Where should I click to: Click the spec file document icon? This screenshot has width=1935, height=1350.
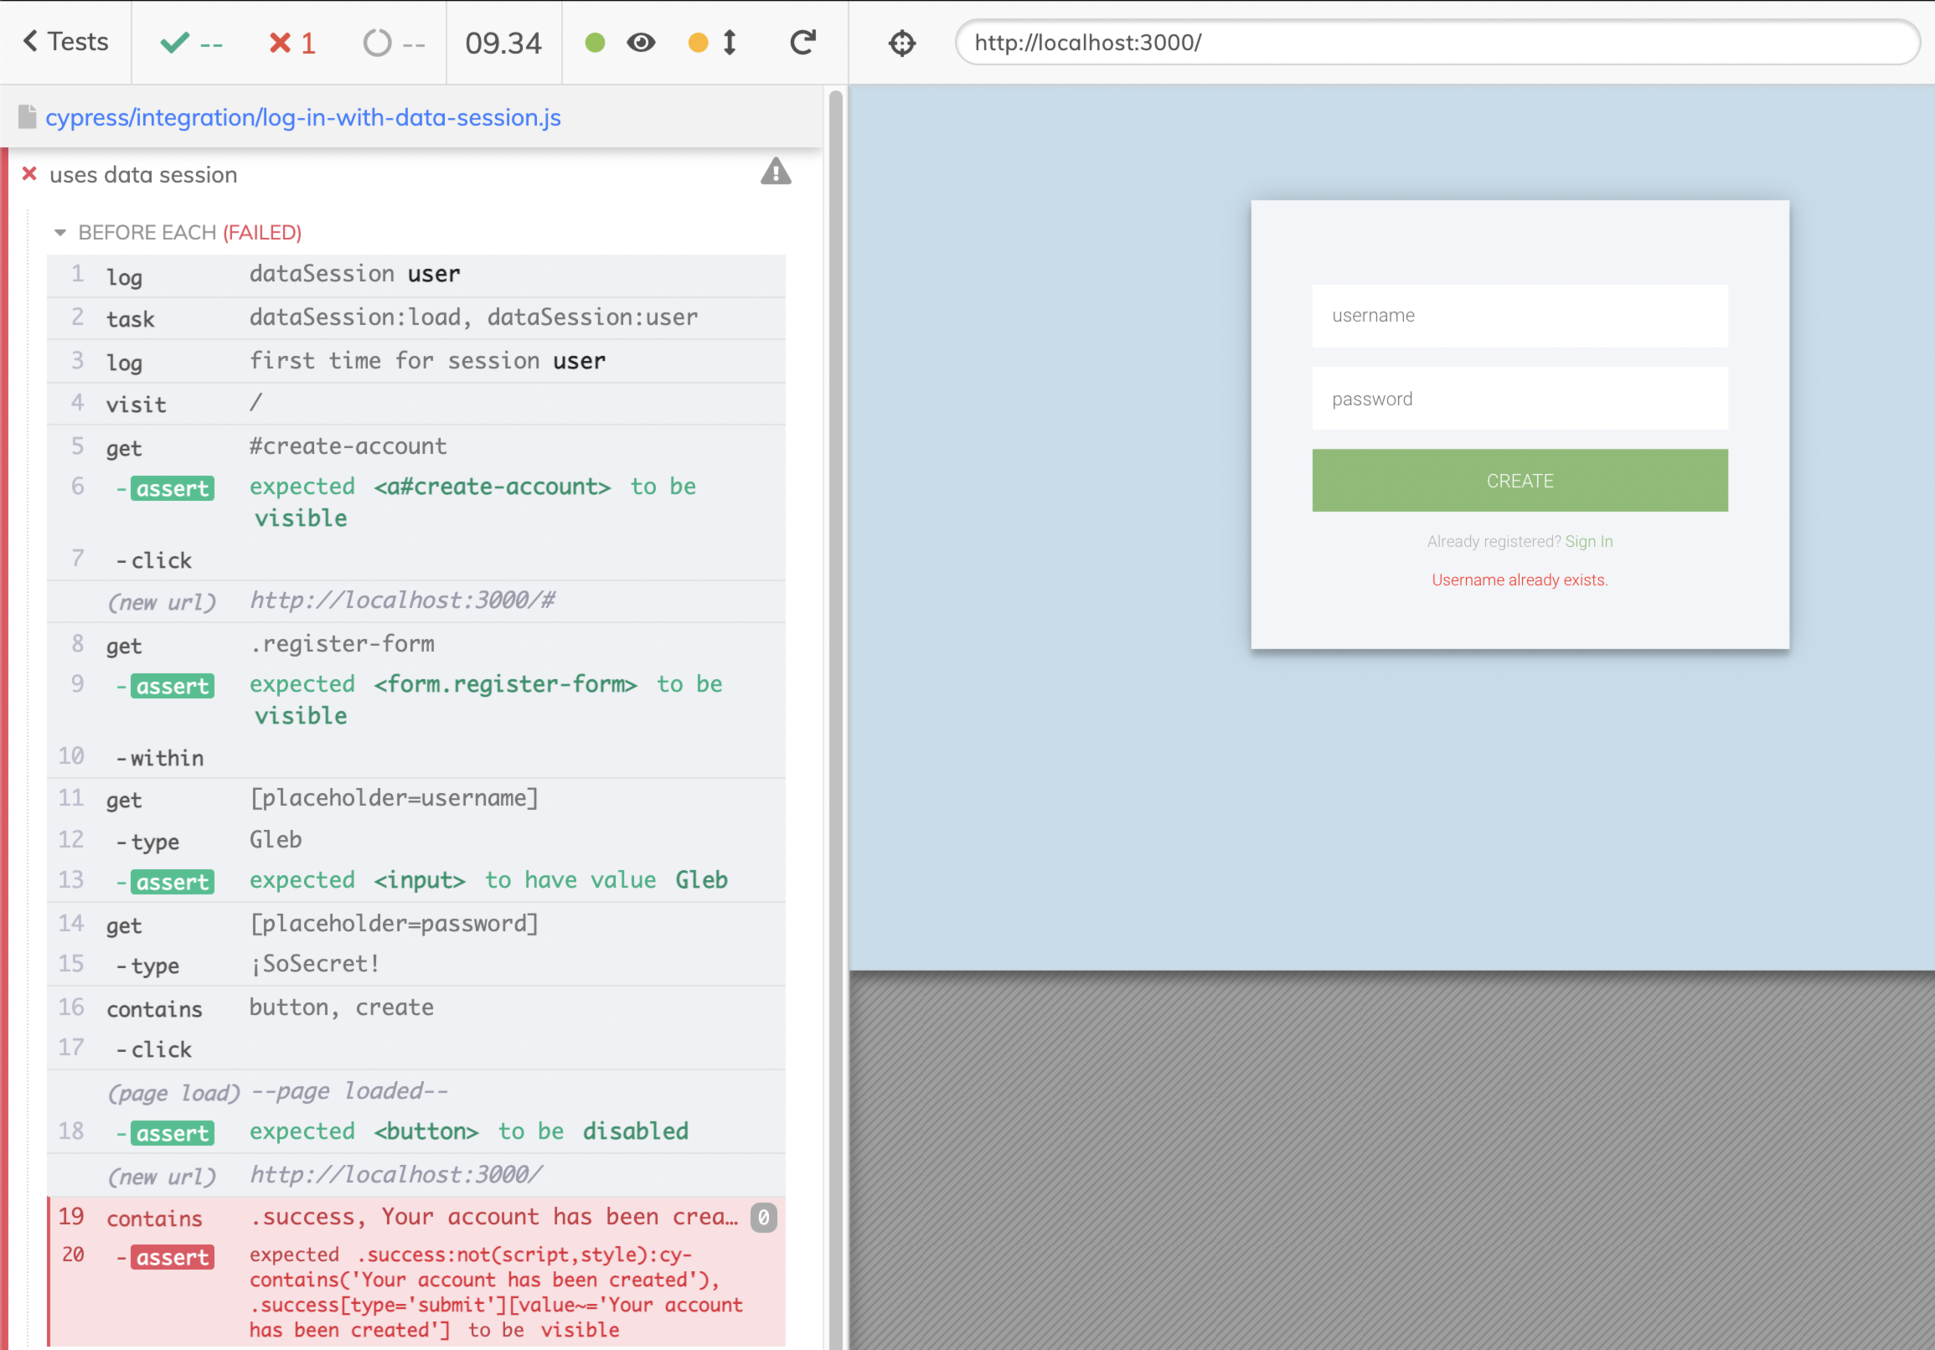coord(27,117)
